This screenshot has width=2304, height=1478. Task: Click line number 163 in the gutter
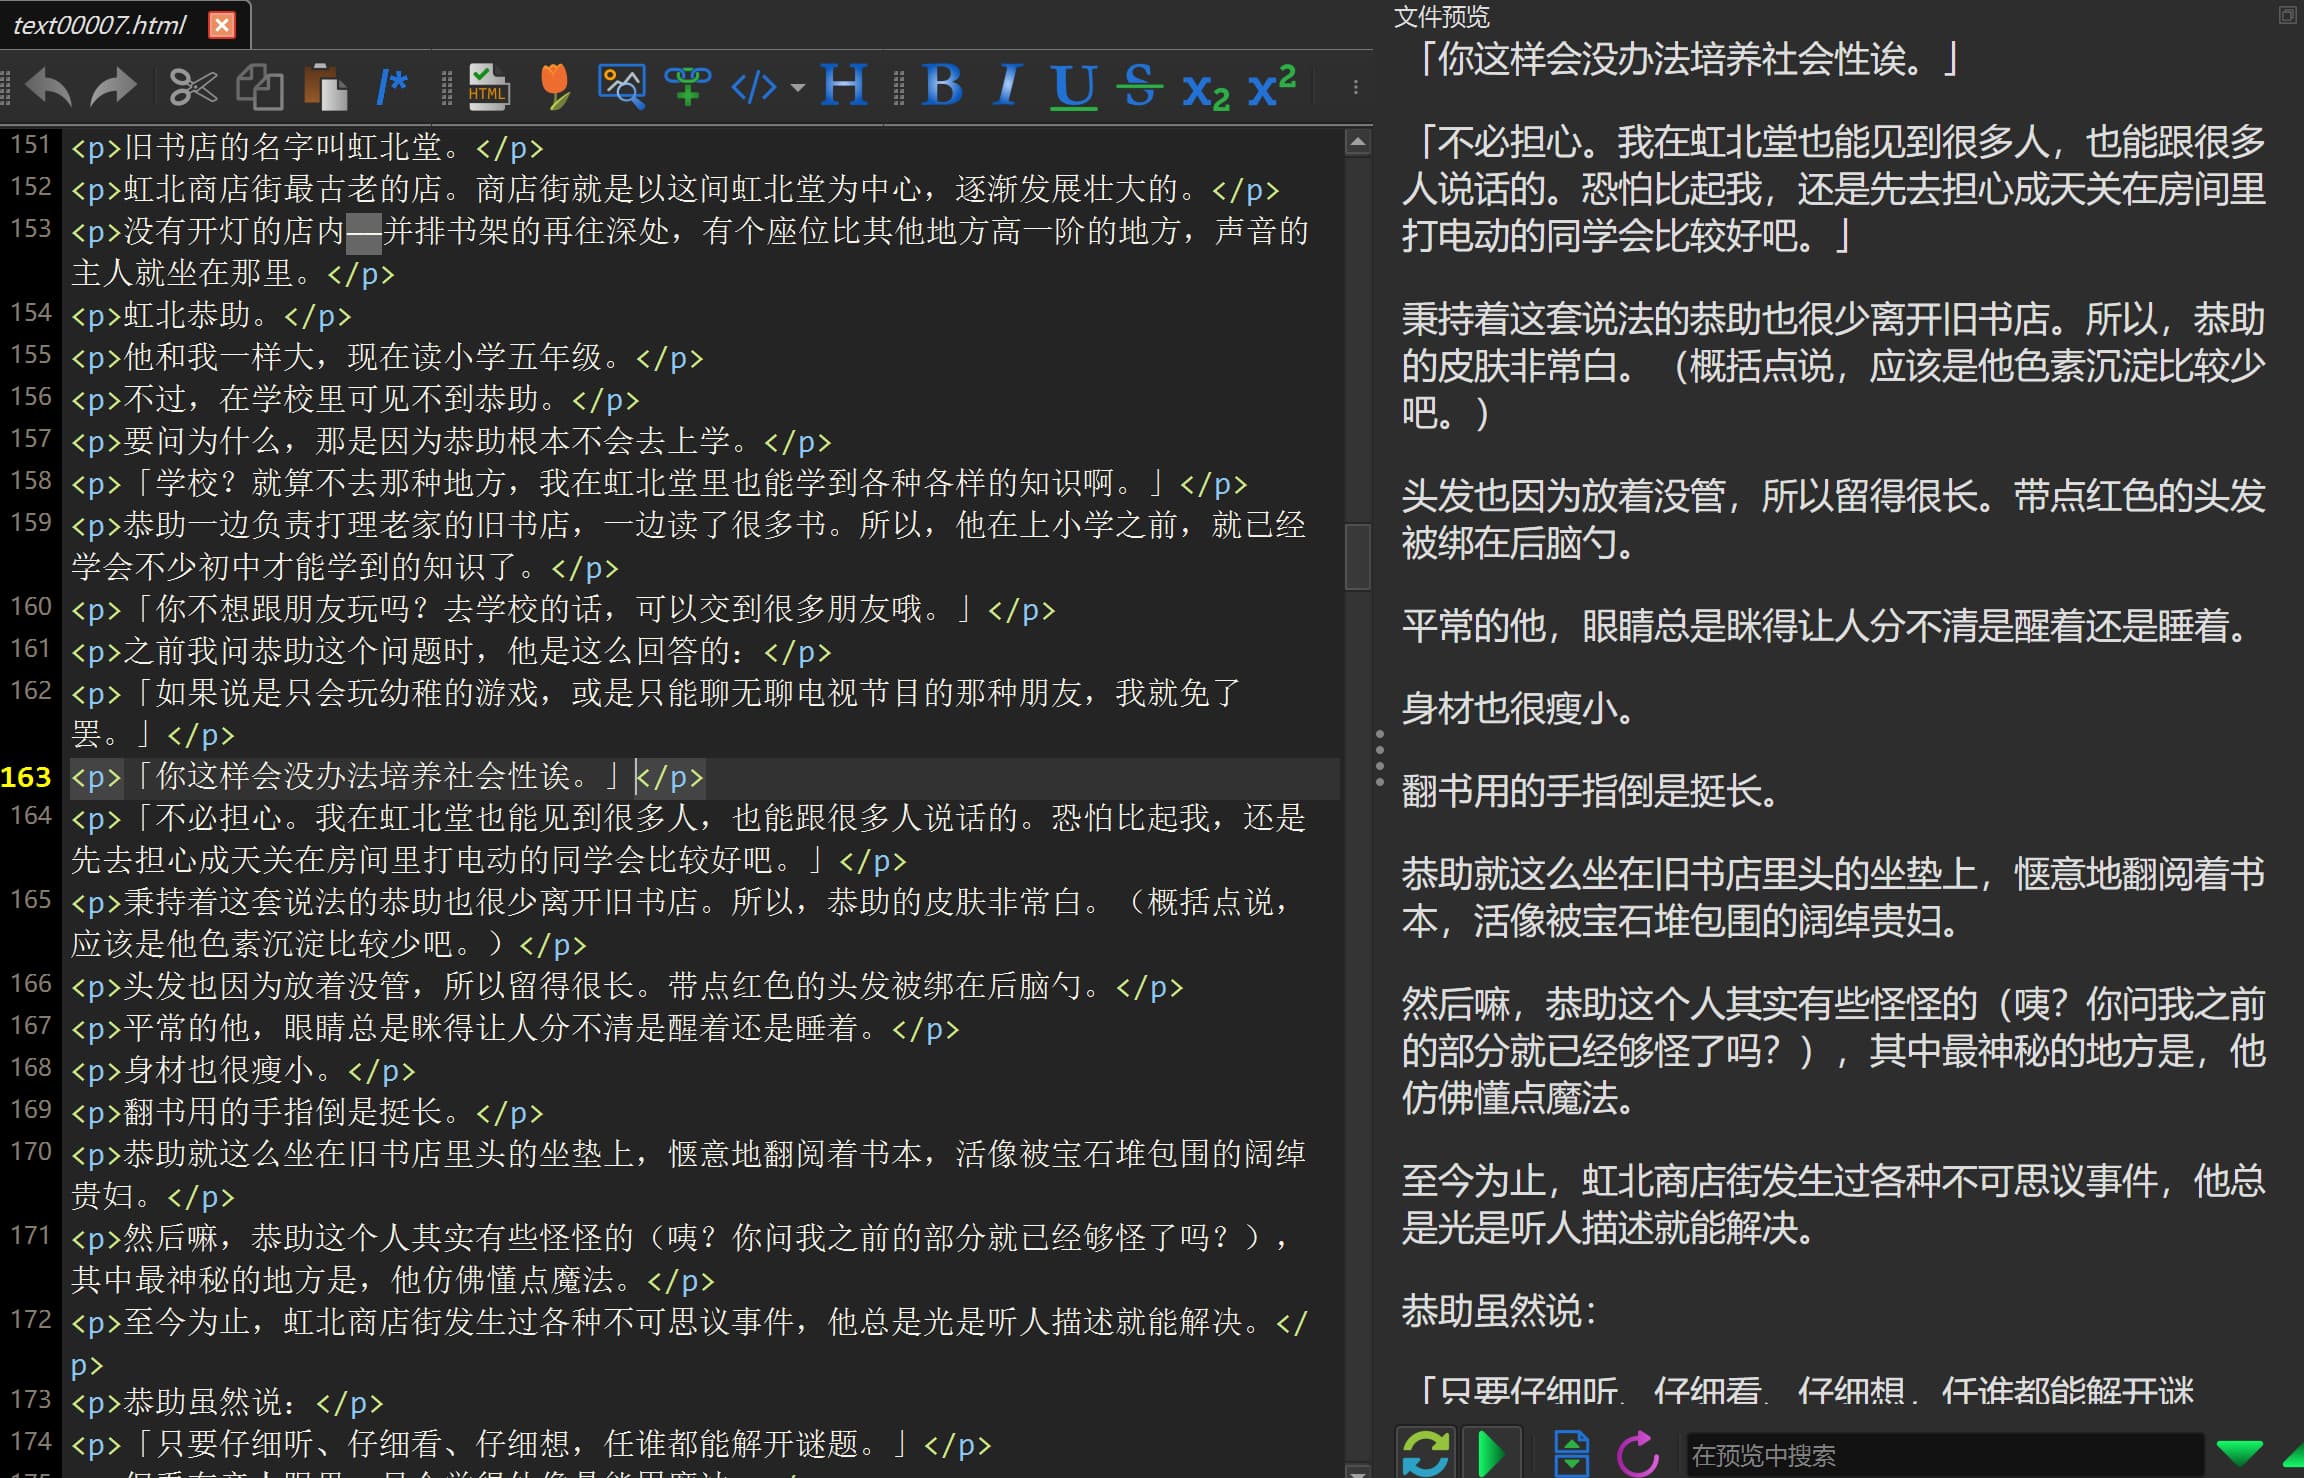[x=26, y=777]
